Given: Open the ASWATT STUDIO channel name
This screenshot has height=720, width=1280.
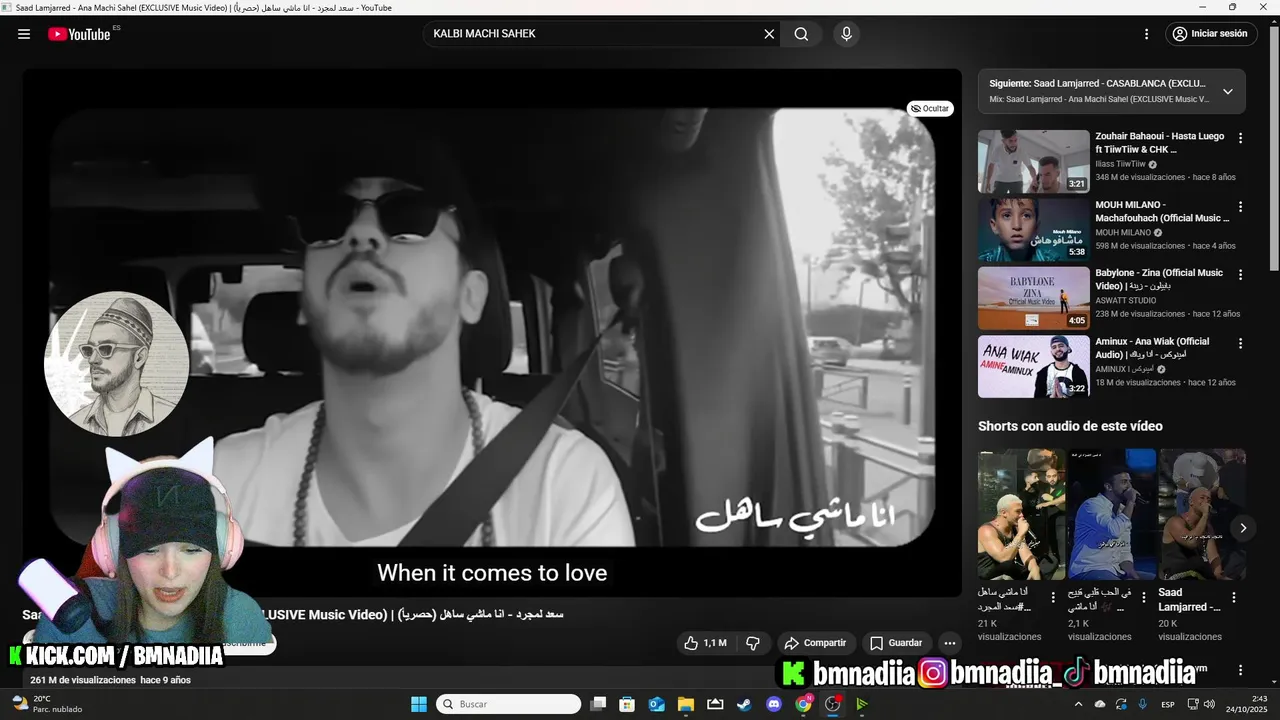Looking at the screenshot, I should 1125,300.
